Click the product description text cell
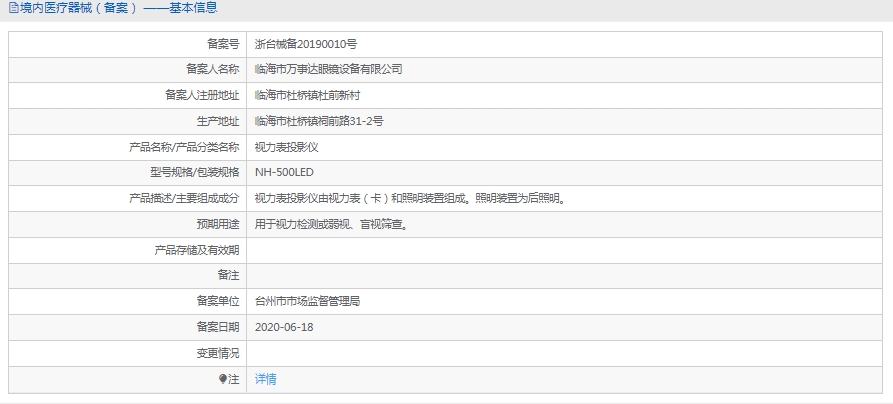 coord(410,198)
